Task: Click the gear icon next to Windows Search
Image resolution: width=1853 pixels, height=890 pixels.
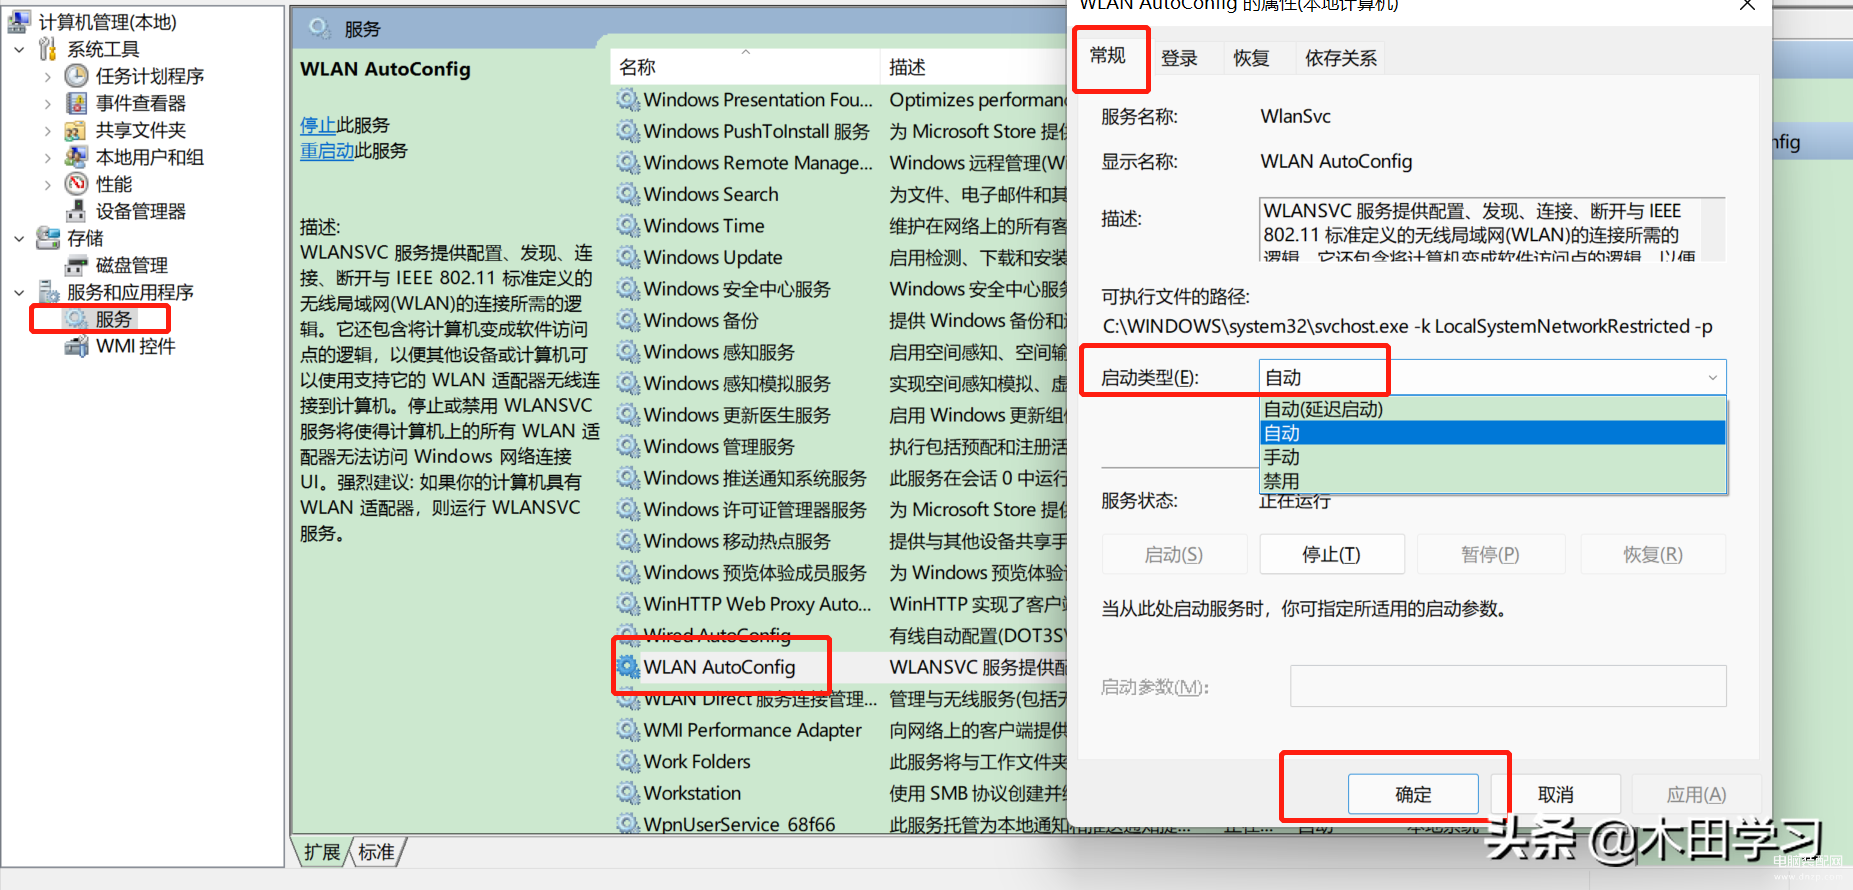Action: [628, 194]
